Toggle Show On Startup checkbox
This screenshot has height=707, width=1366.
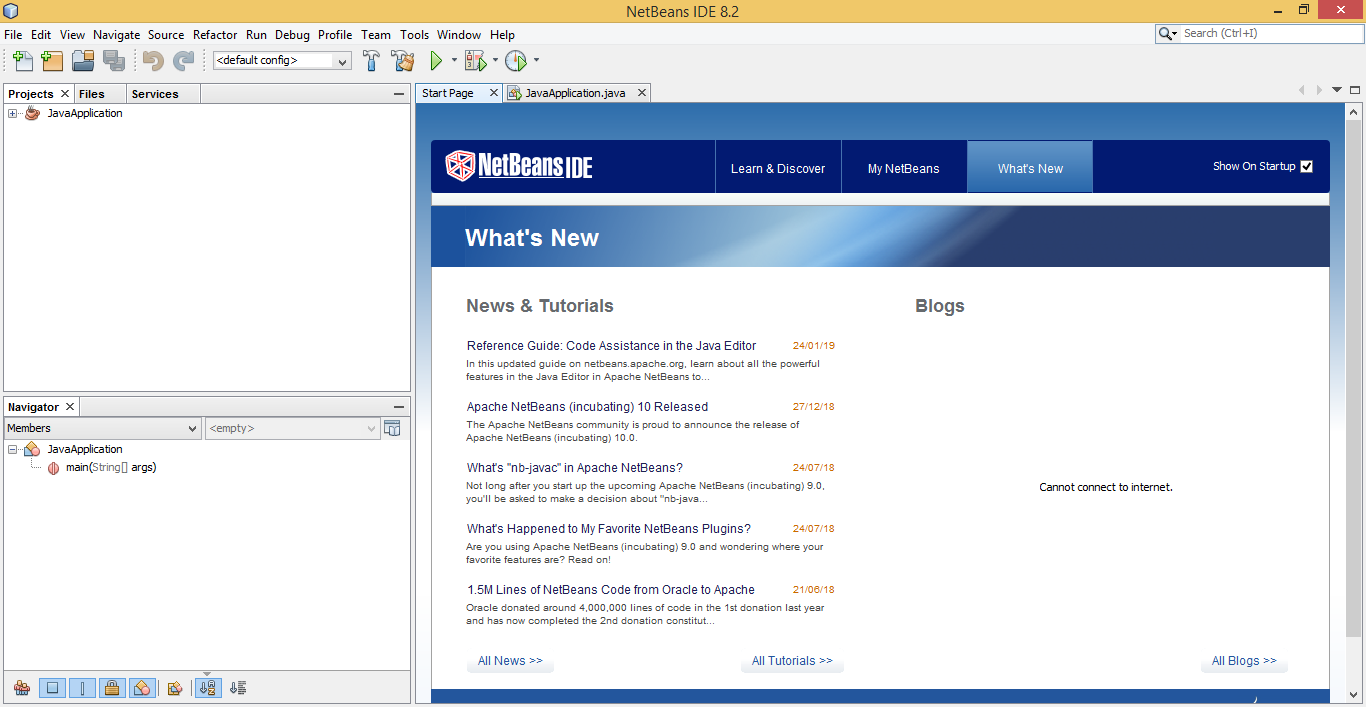1306,167
